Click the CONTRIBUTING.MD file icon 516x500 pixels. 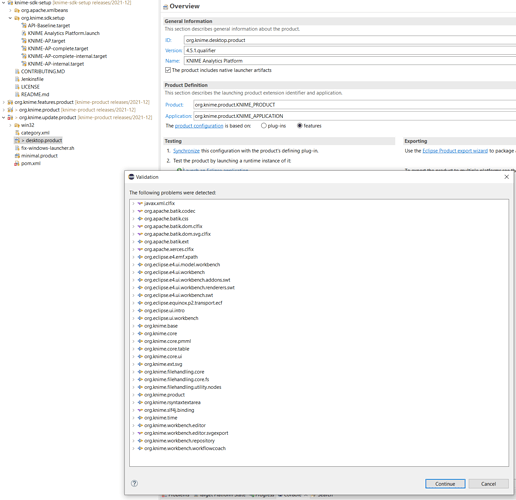(x=17, y=71)
